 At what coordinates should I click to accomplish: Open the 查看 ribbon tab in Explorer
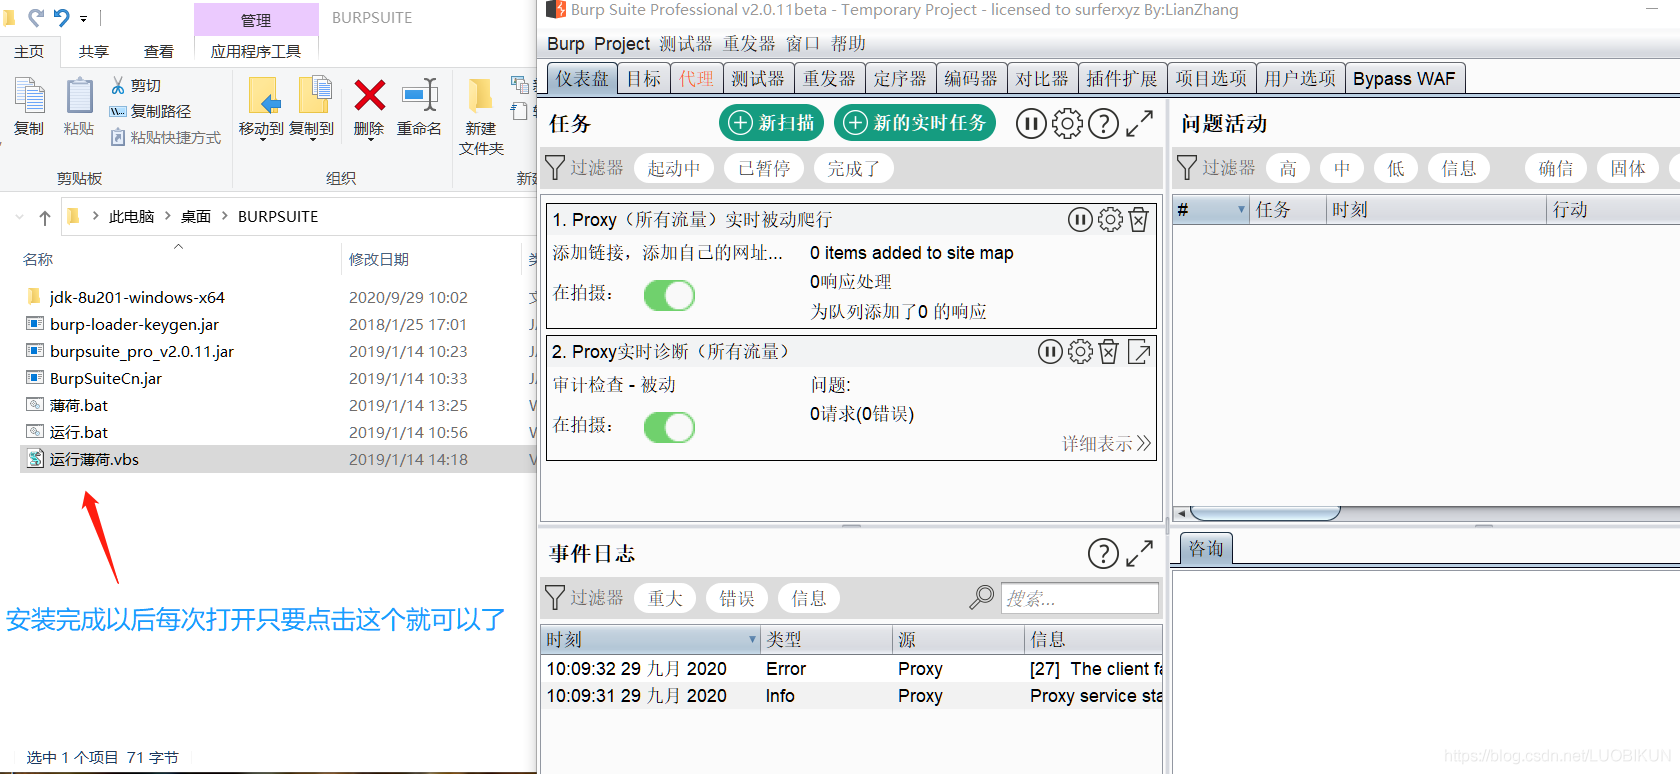point(159,51)
